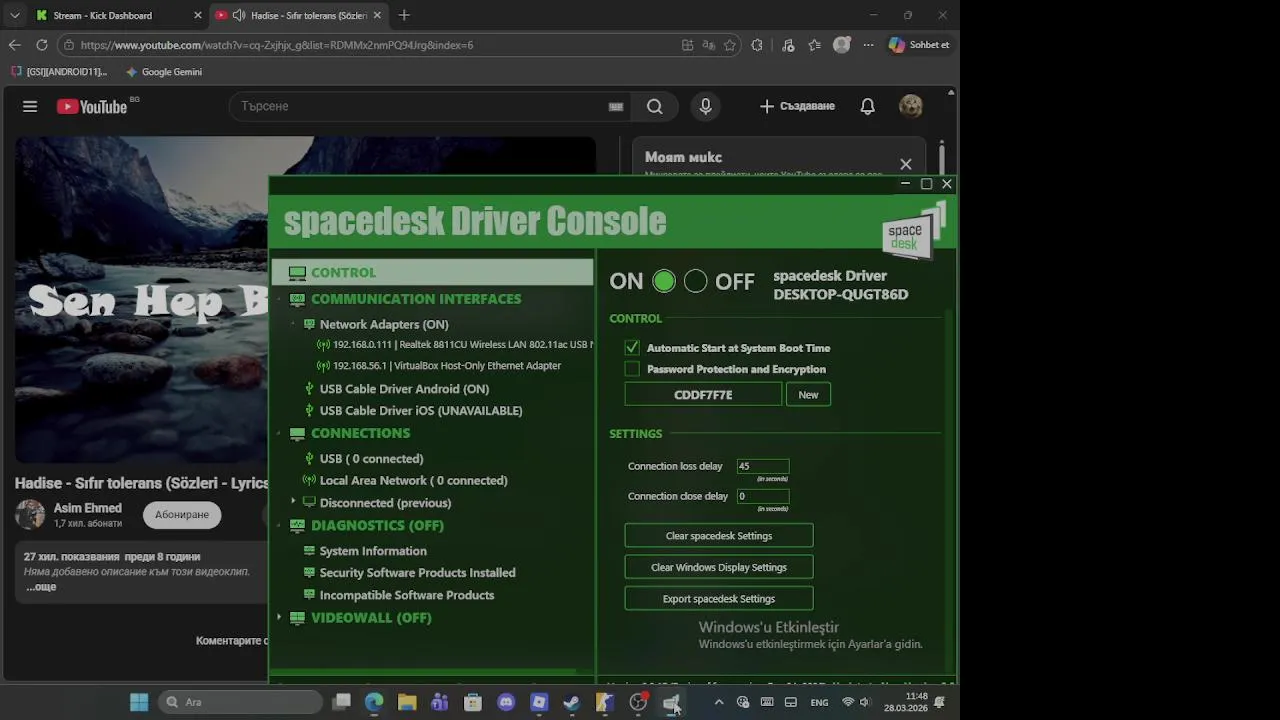Open the [GSI][ANDROID11] bookmark
The image size is (1280, 720).
59,72
